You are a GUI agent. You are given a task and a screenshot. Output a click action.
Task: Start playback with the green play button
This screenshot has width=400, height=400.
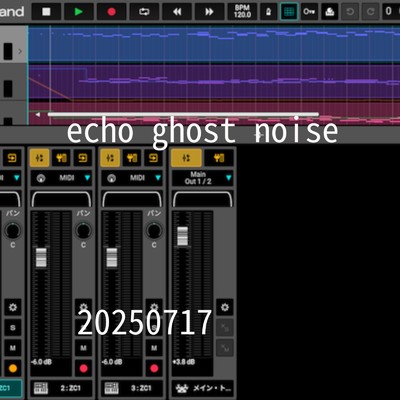79,12
